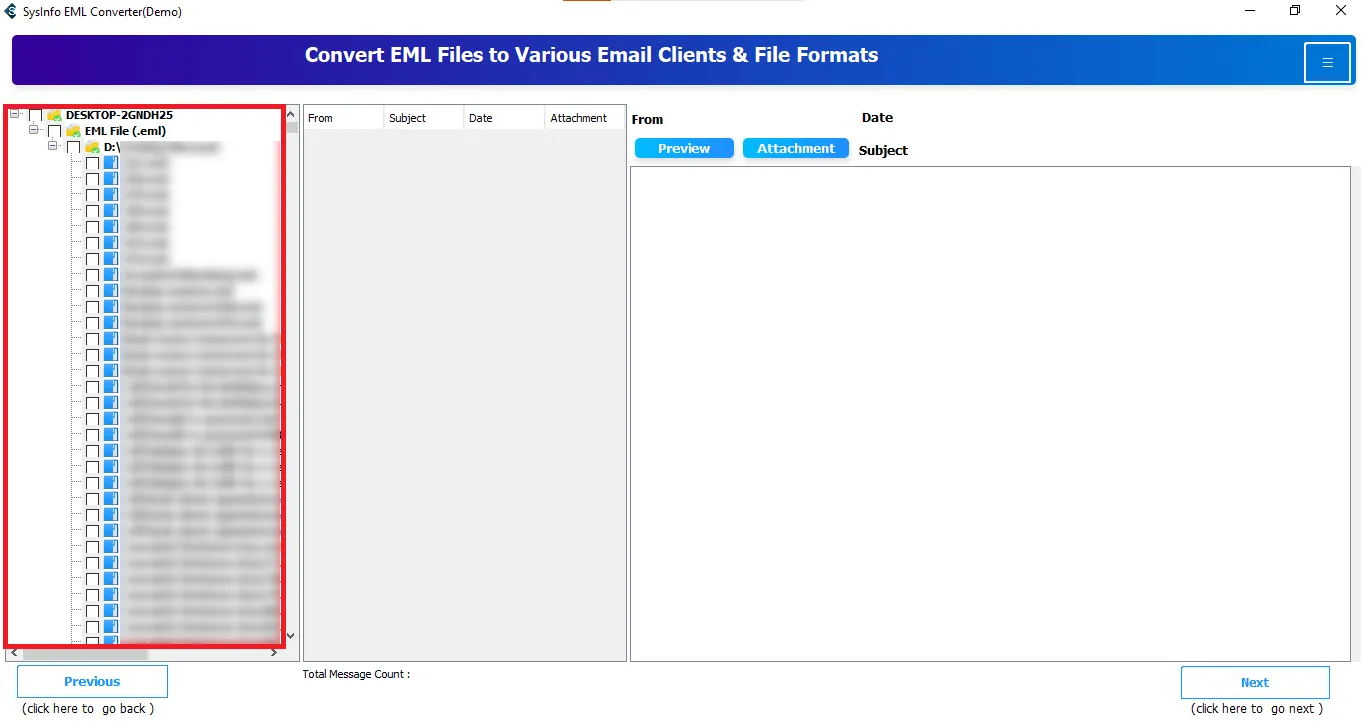Click the folder tree's scroll up arrow
Screen dimensions: 1366x726
[292, 113]
